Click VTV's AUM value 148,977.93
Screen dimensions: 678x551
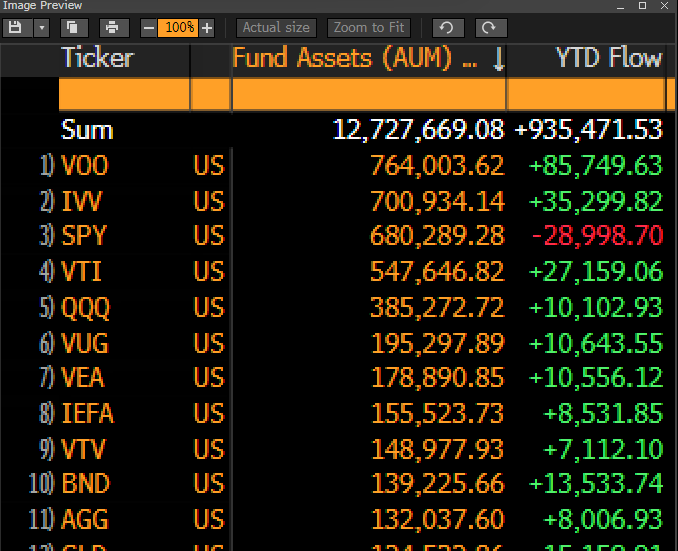coord(438,449)
